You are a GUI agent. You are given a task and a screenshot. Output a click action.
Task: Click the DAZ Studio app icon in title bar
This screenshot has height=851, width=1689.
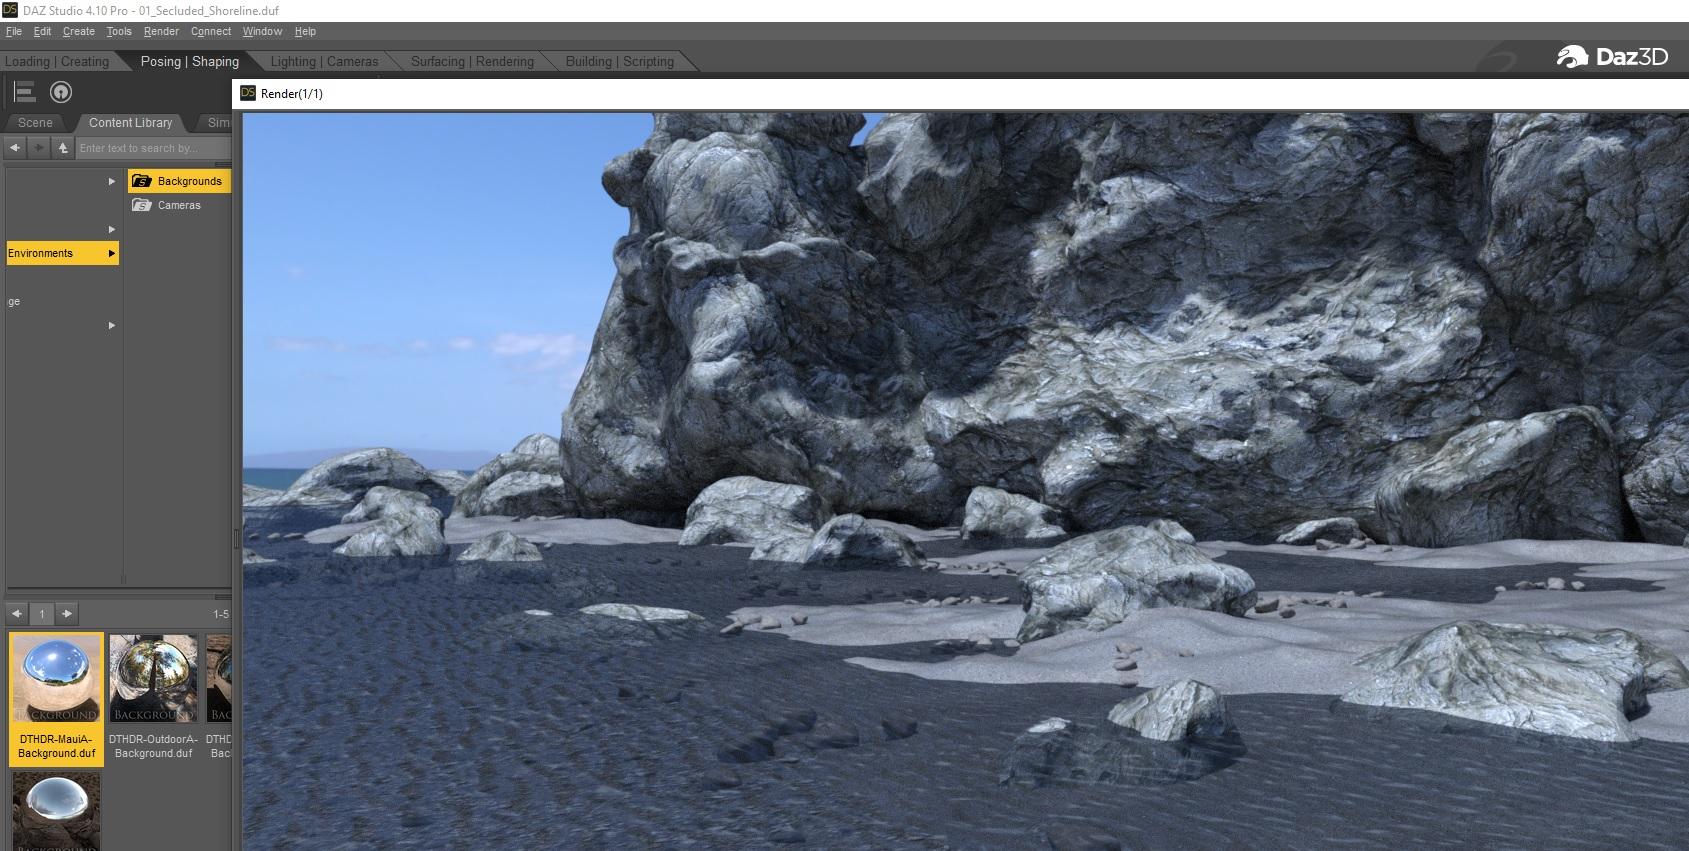tap(10, 10)
